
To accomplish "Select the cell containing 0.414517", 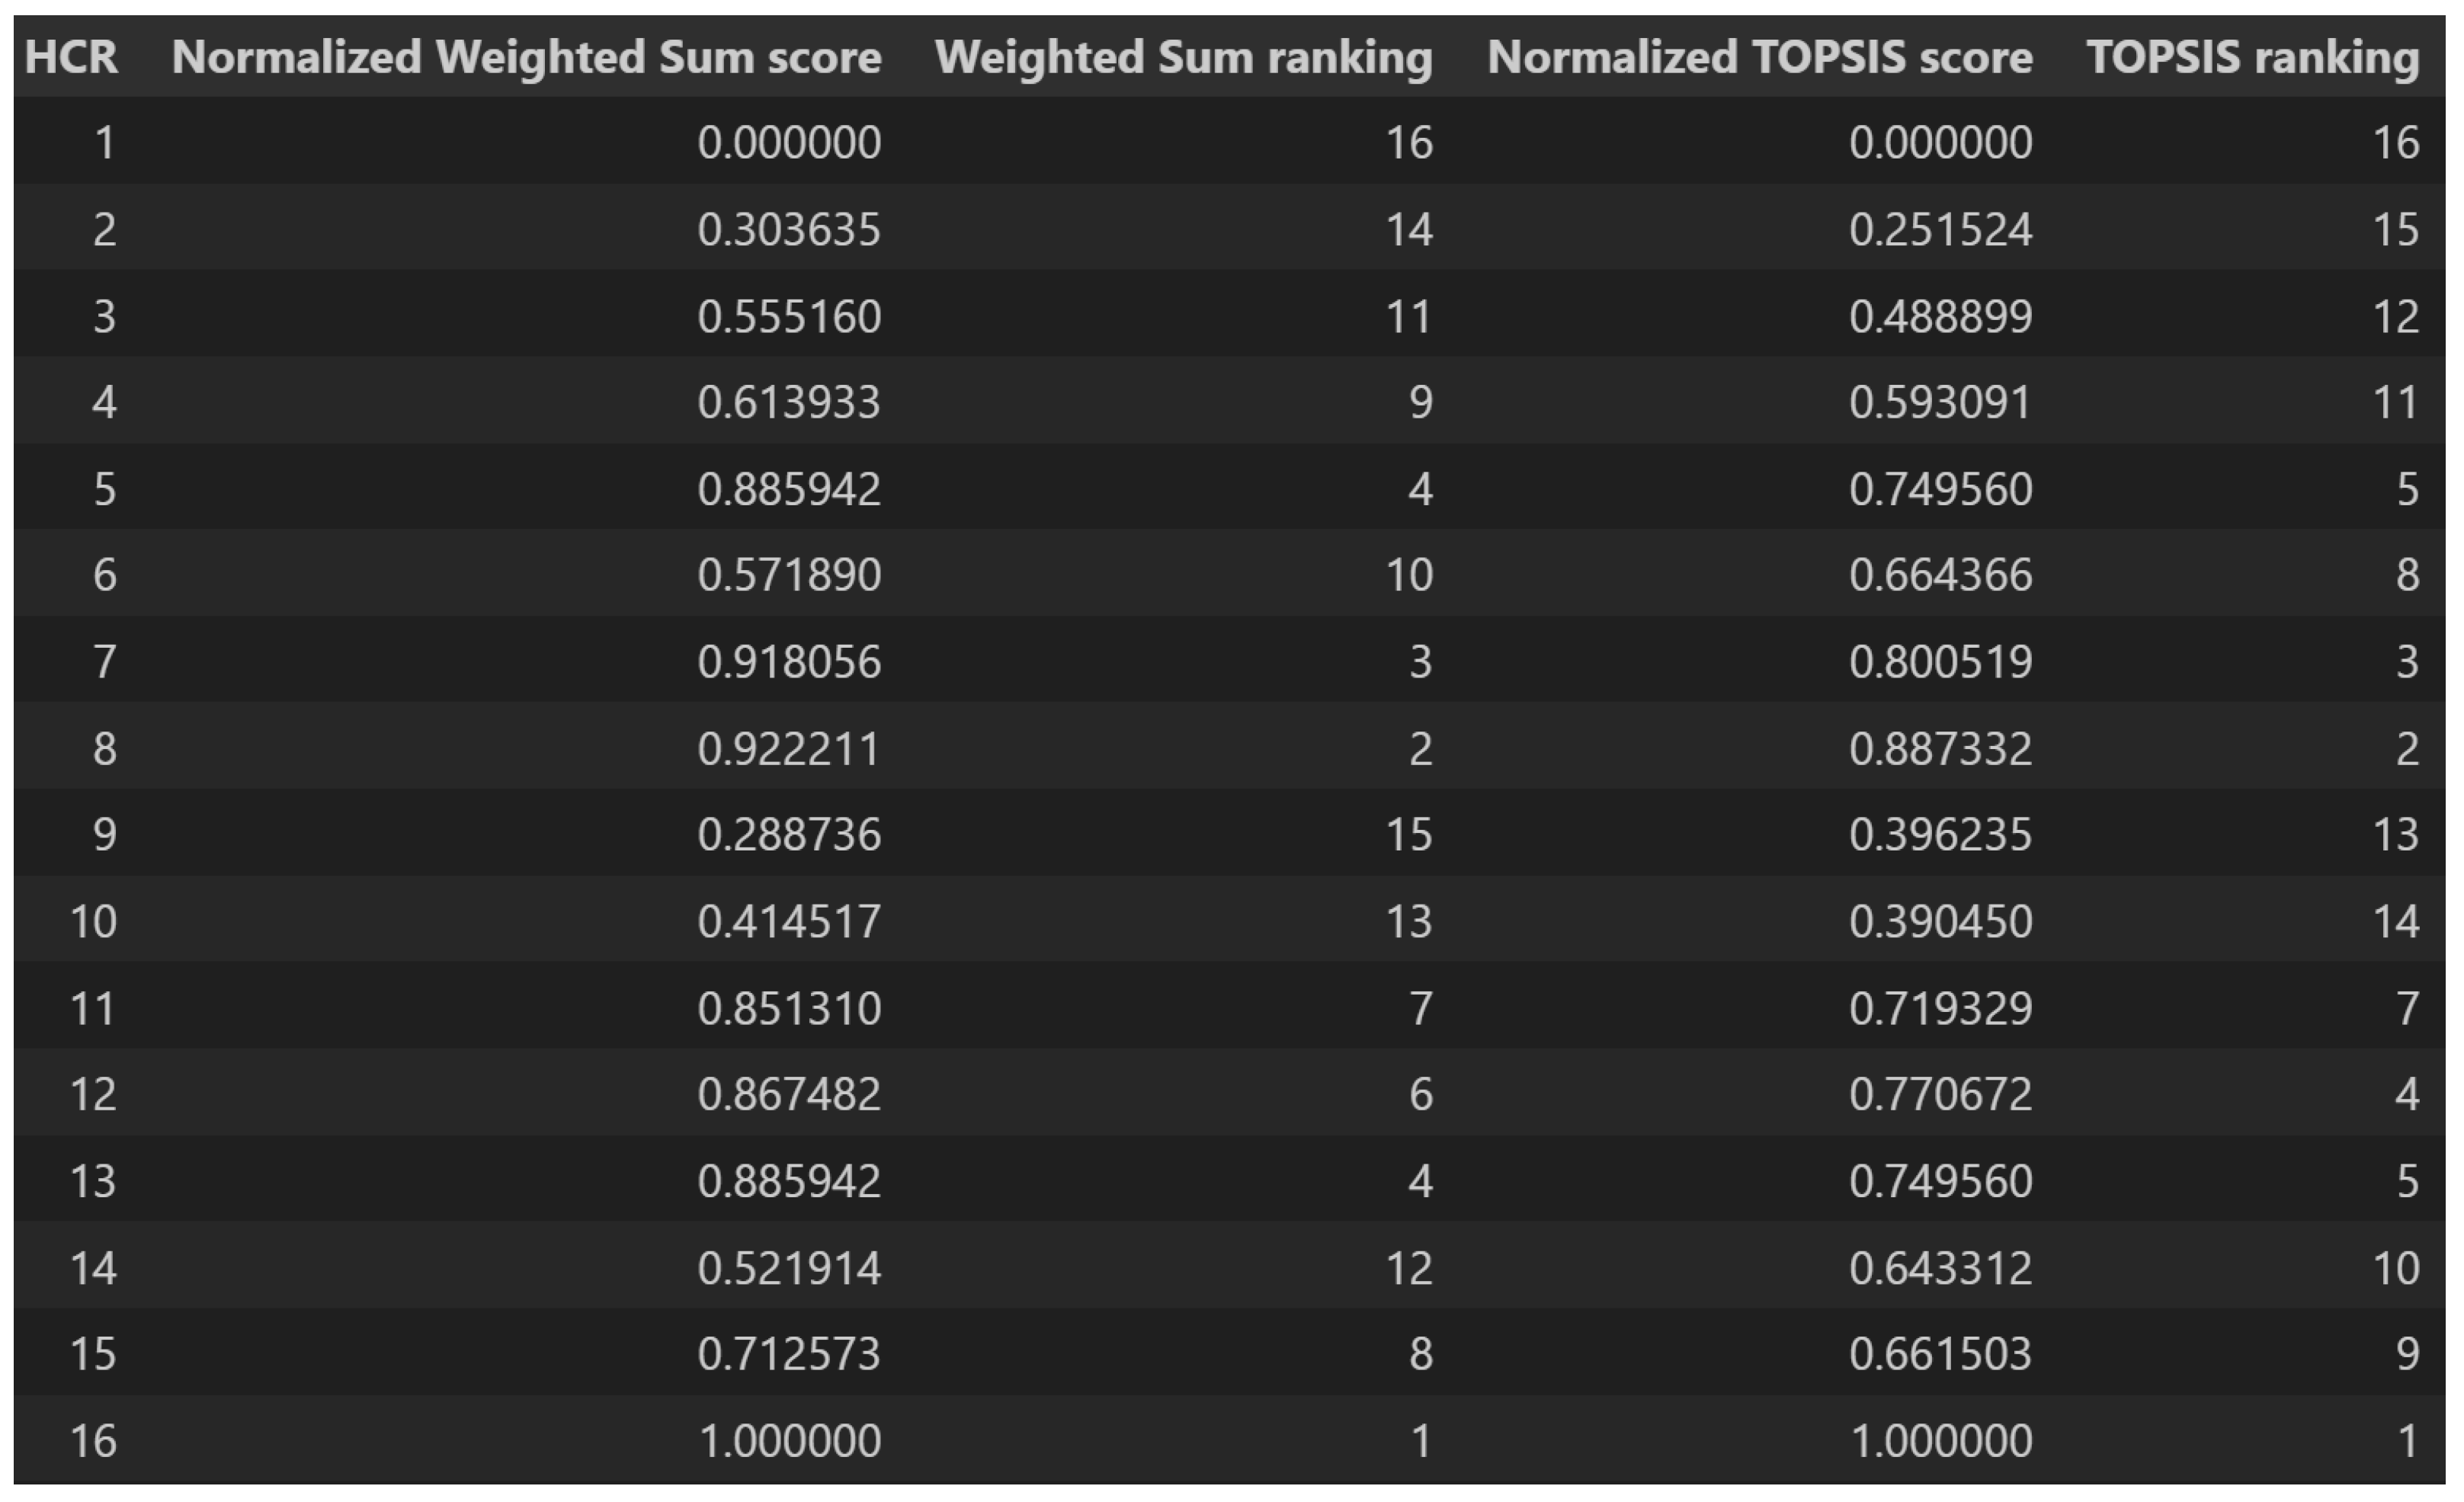I will point(789,921).
